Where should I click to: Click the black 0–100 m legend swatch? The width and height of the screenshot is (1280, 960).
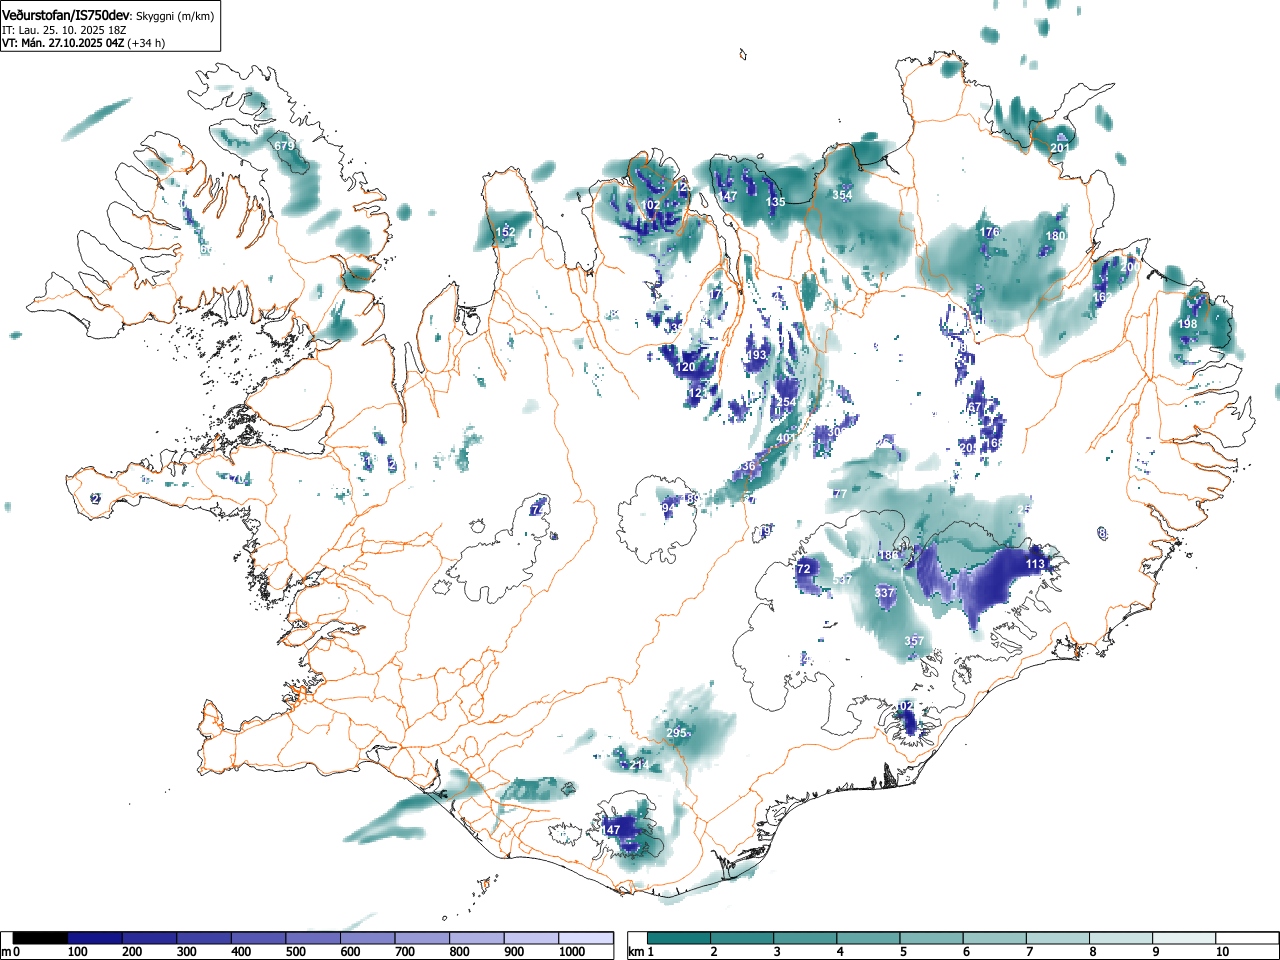(40, 938)
